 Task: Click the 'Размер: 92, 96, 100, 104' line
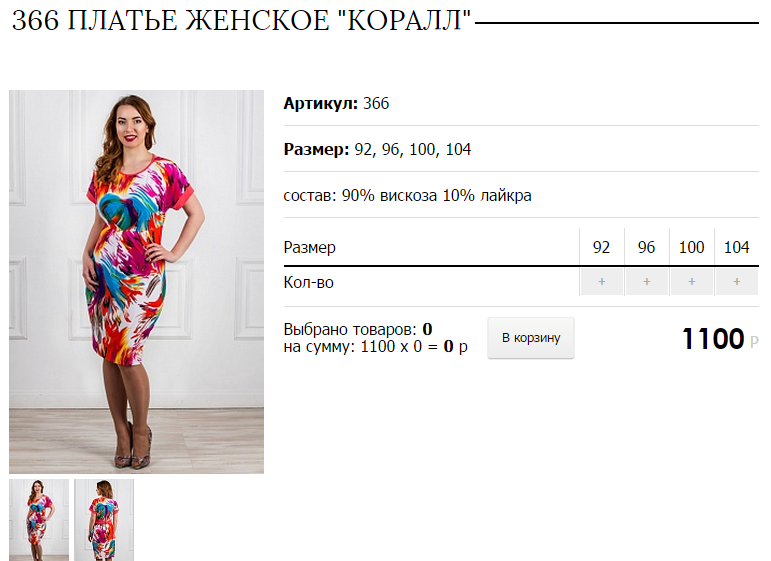coord(377,149)
